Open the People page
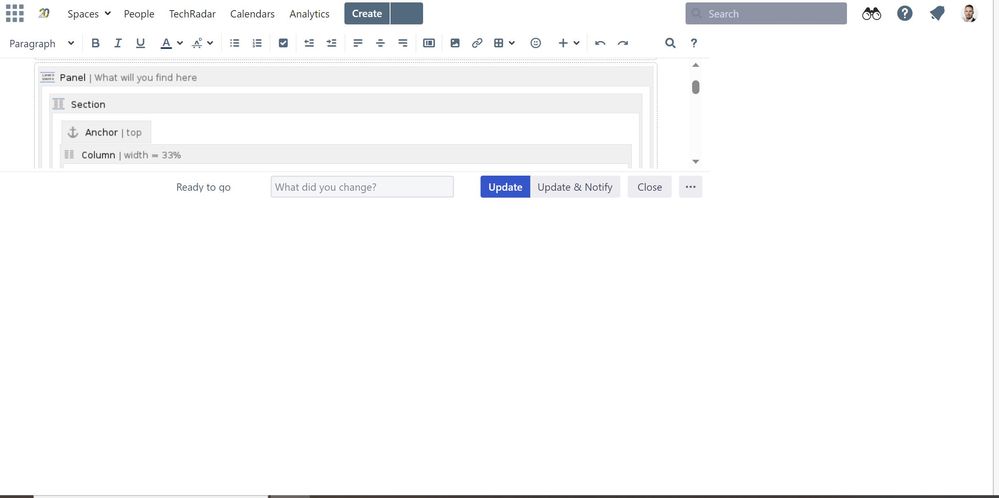Image resolution: width=999 pixels, height=498 pixels. tap(139, 13)
